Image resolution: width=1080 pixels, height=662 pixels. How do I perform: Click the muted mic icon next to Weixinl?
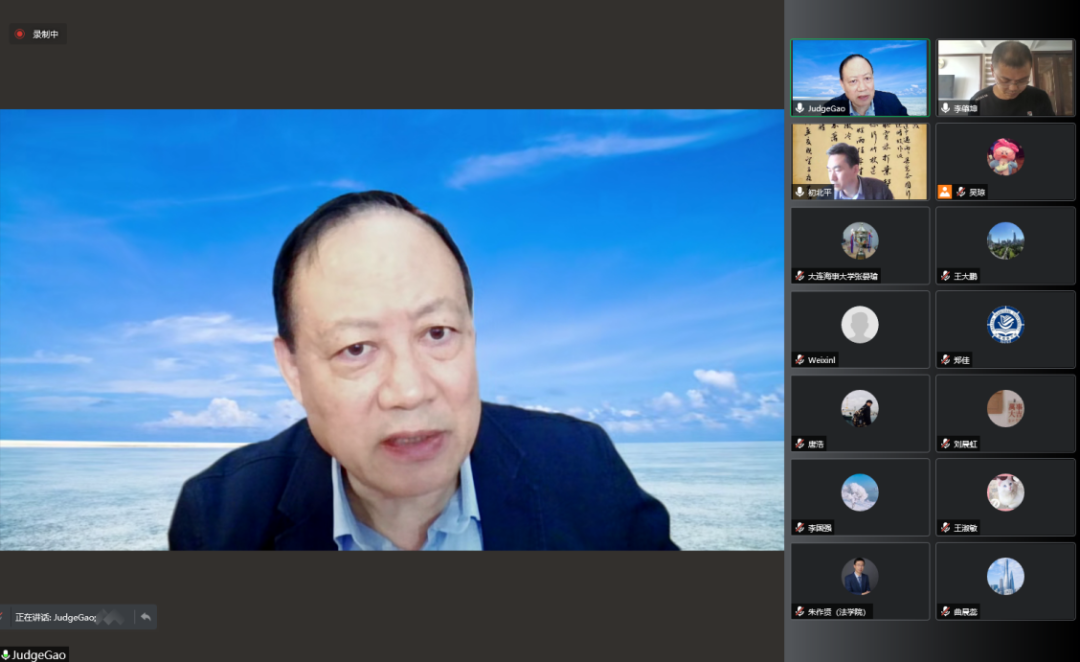tap(800, 359)
